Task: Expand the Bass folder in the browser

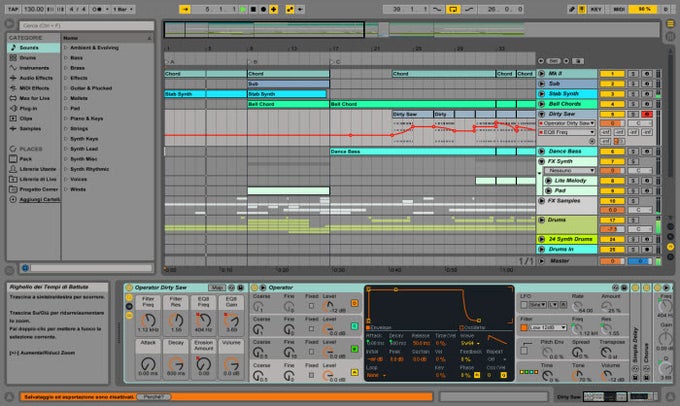Action: (x=66, y=57)
